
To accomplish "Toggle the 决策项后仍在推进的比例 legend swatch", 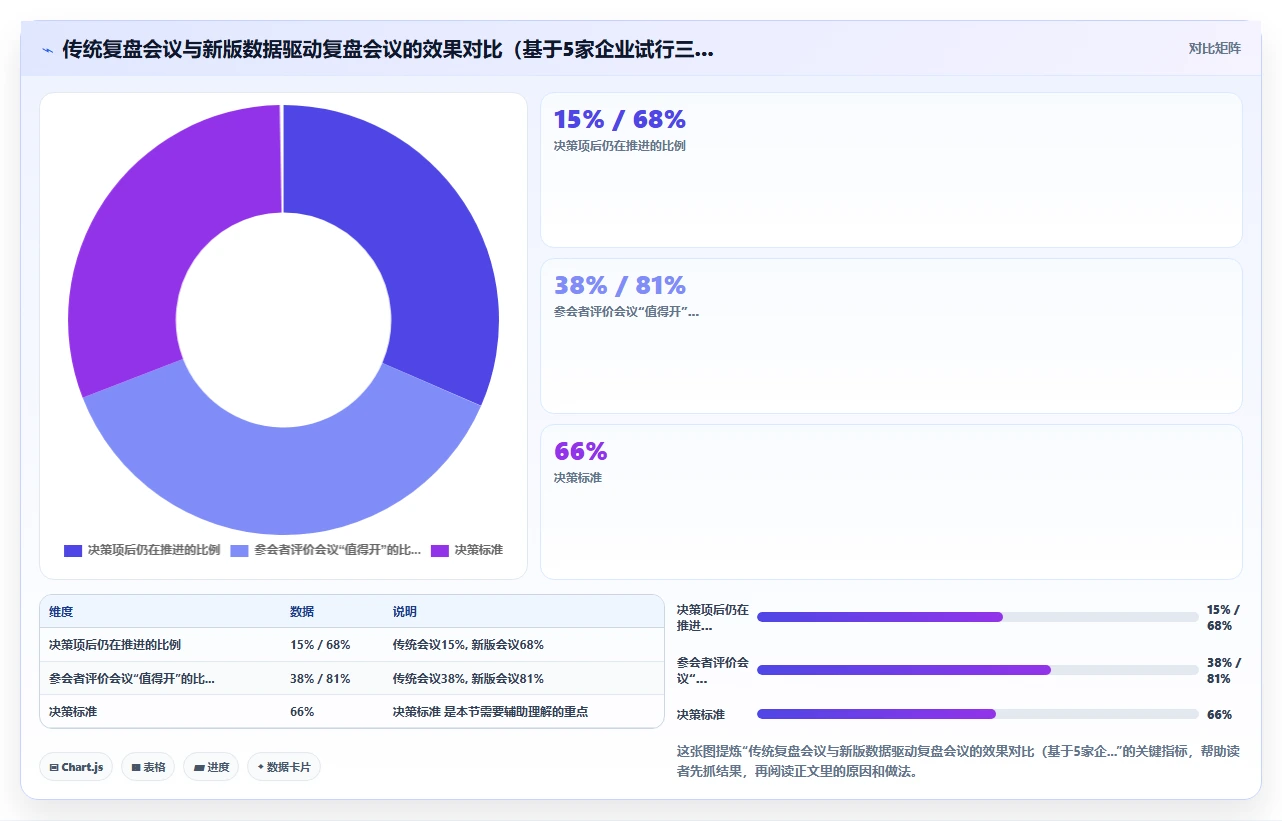I will coord(73,550).
